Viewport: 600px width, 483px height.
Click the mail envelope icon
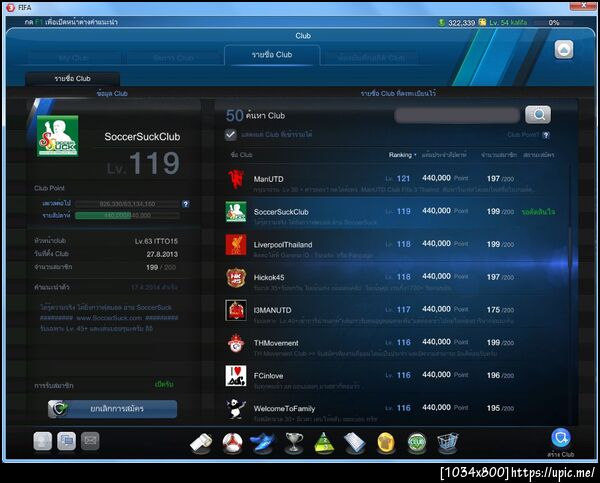point(90,441)
